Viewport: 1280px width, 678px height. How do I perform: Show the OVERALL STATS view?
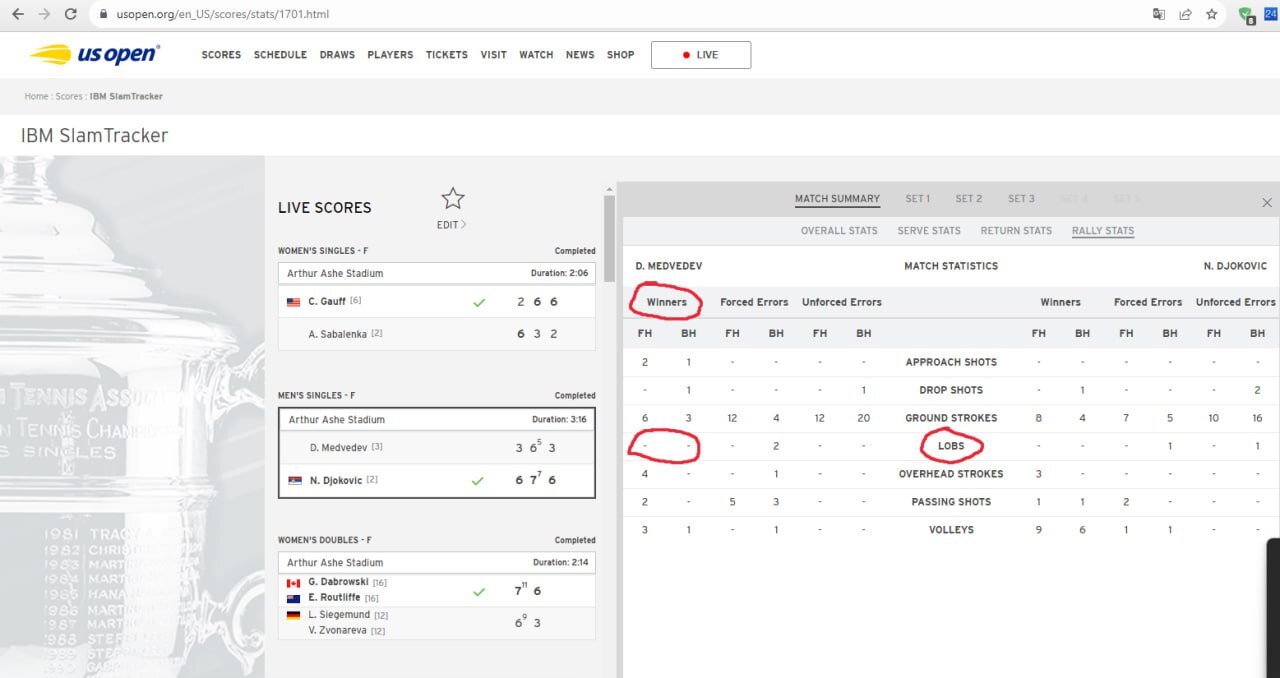pos(839,231)
